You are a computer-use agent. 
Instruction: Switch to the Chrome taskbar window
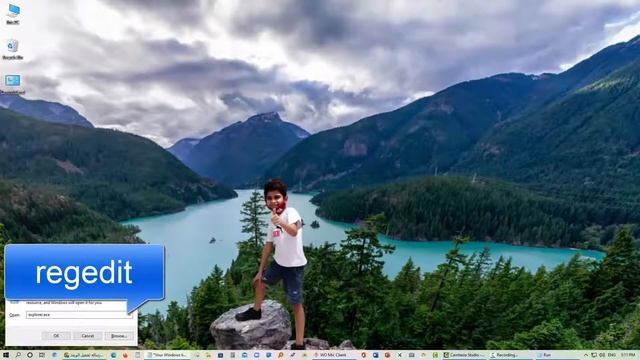point(84,355)
